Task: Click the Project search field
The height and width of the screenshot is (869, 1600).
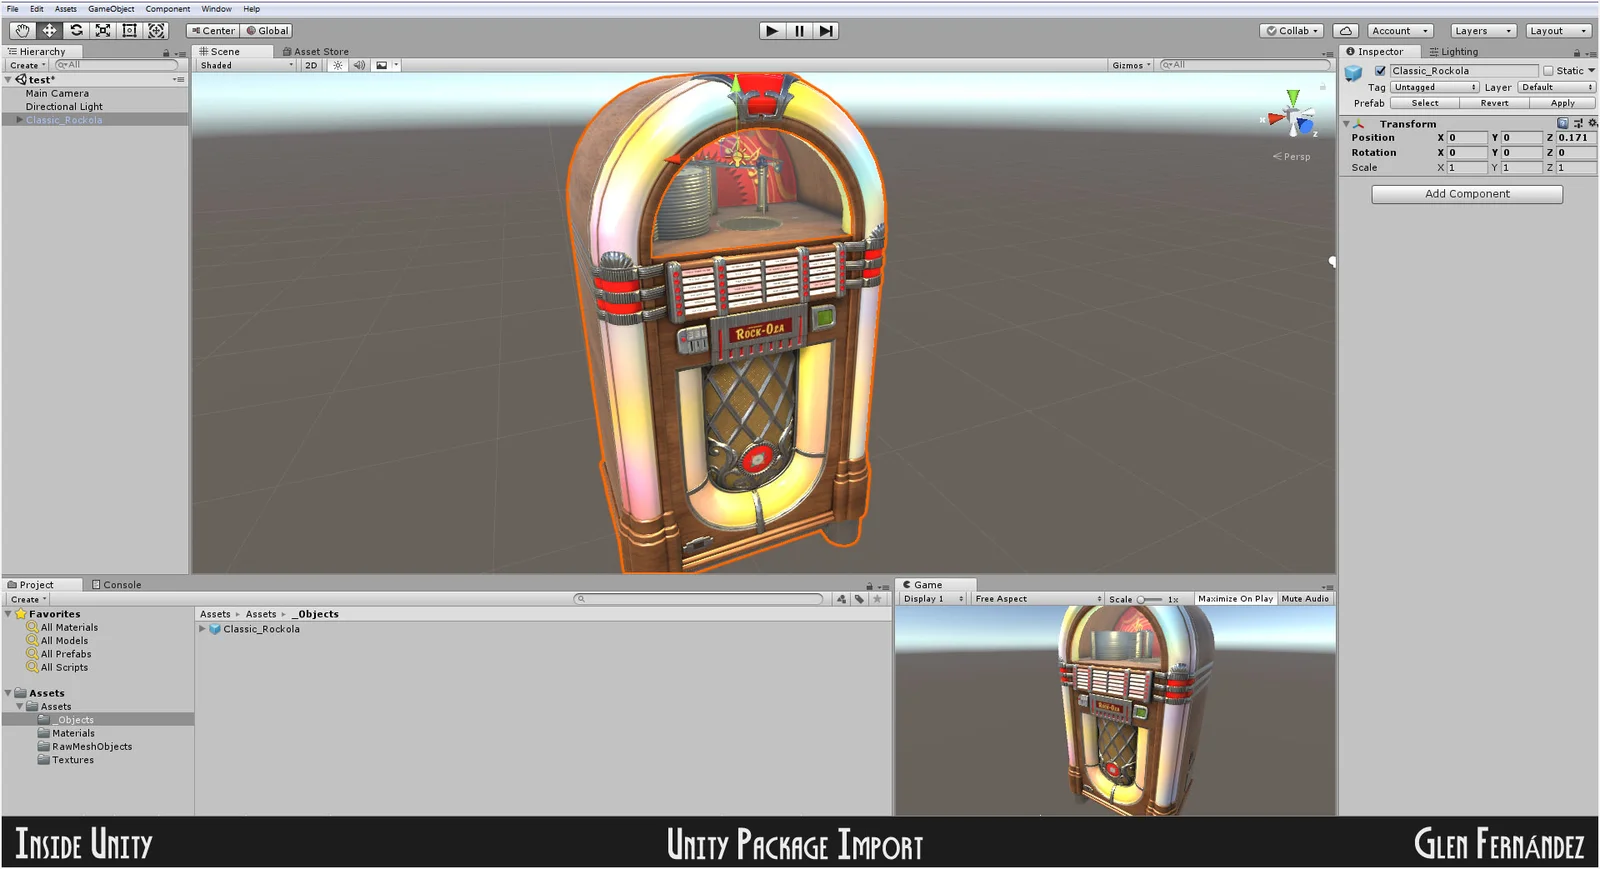Action: click(x=699, y=599)
